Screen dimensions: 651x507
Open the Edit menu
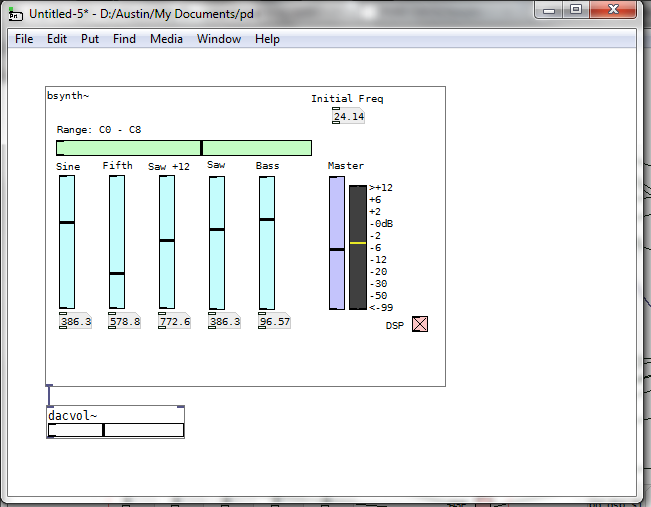(x=57, y=39)
